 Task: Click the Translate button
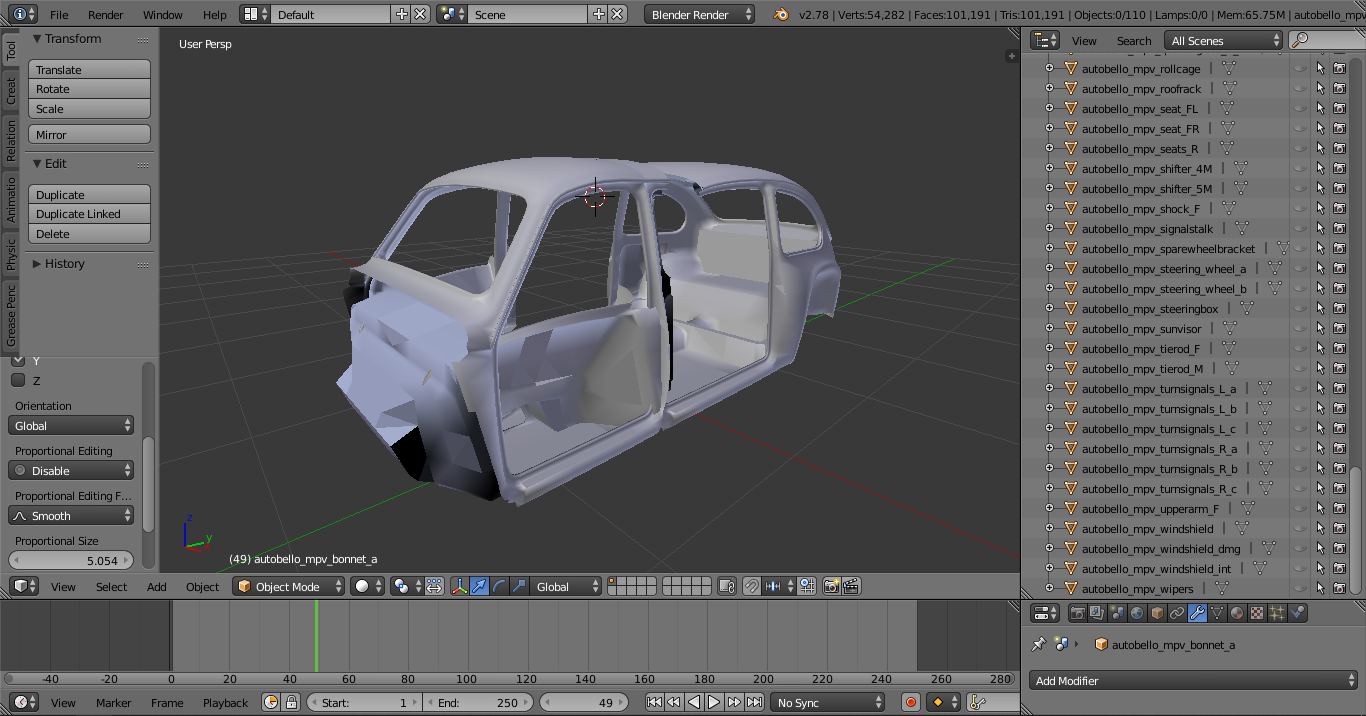[x=90, y=70]
